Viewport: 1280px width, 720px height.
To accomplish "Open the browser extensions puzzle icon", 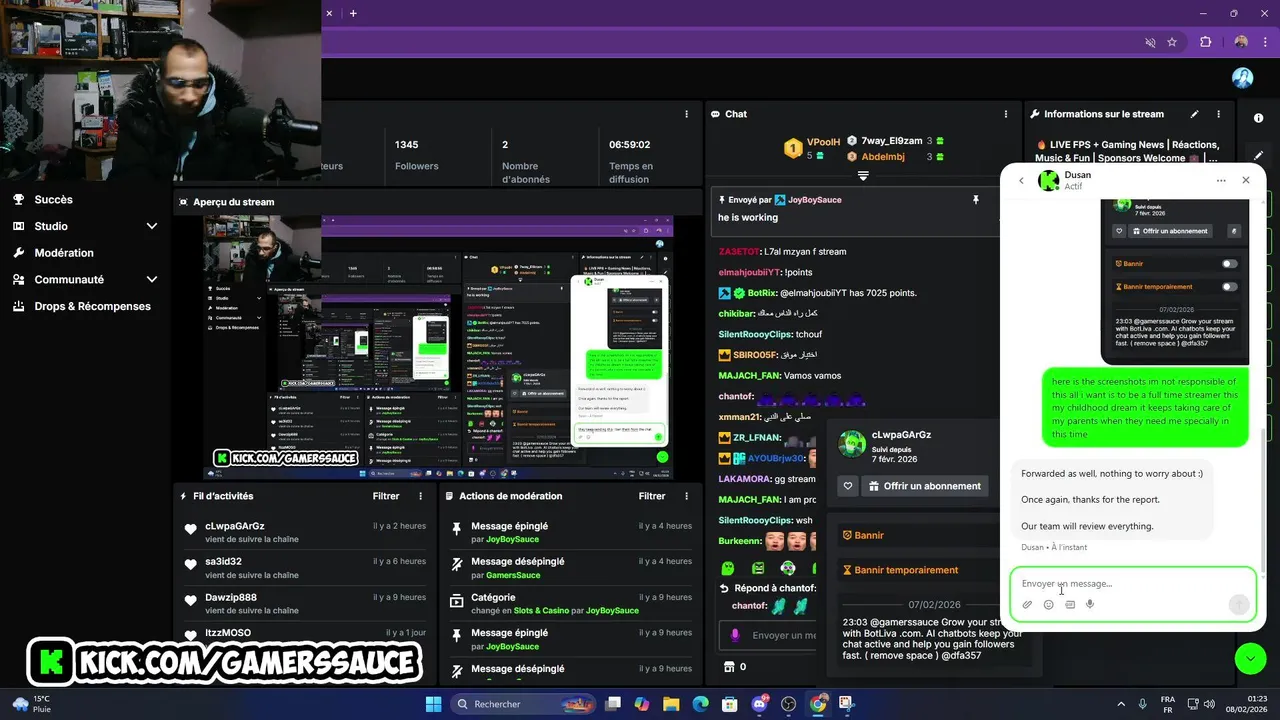I will pyautogui.click(x=1205, y=42).
